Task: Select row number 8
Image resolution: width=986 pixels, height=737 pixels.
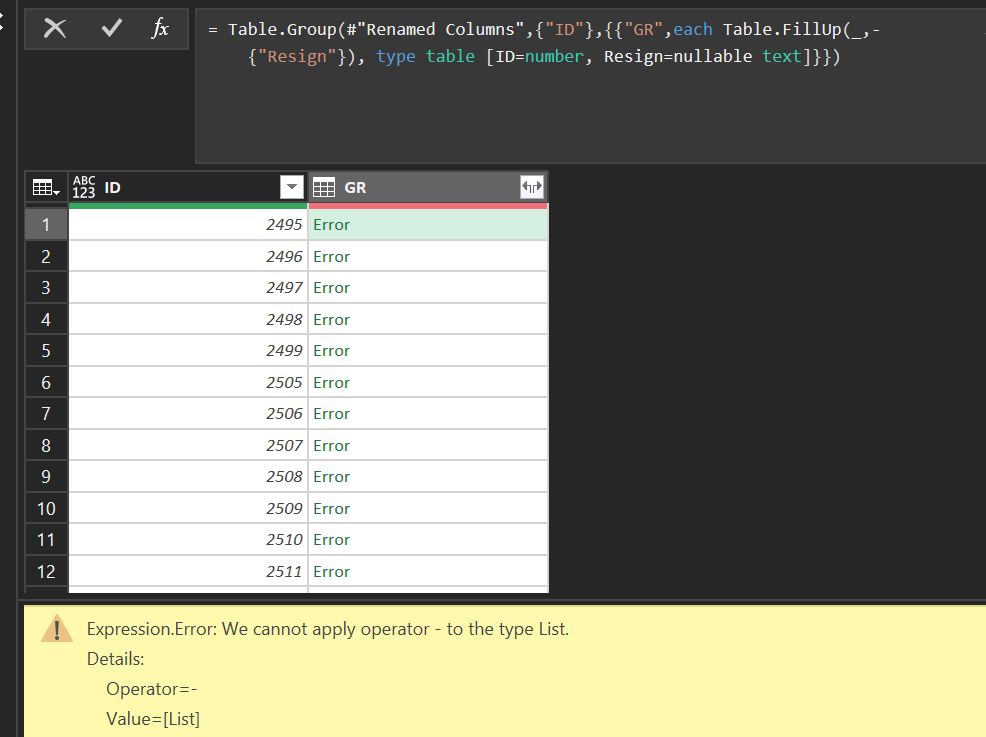Action: click(46, 445)
